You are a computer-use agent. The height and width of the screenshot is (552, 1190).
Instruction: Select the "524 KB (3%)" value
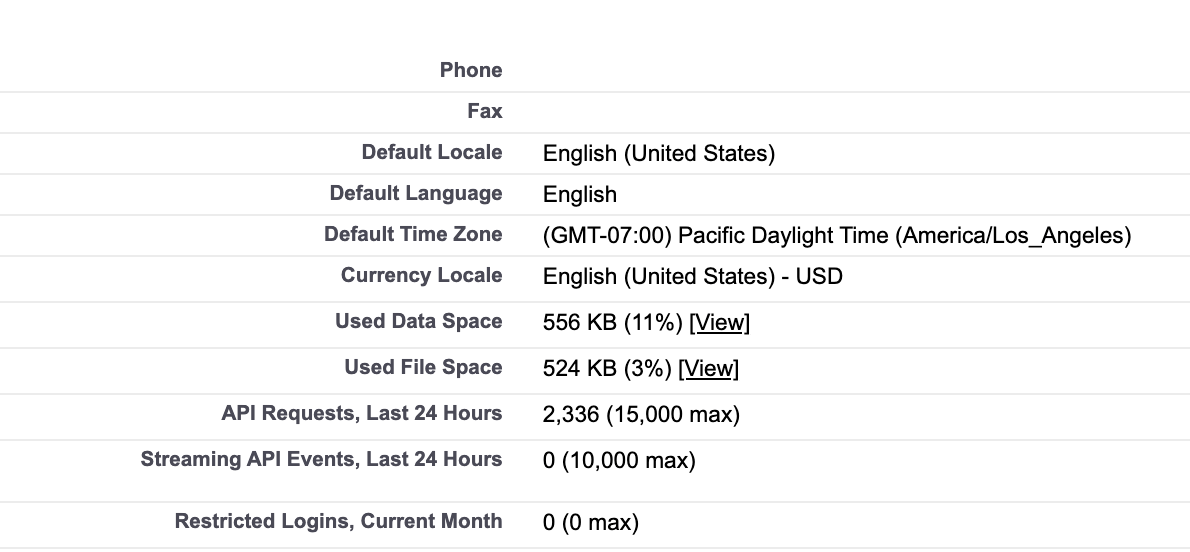(608, 368)
